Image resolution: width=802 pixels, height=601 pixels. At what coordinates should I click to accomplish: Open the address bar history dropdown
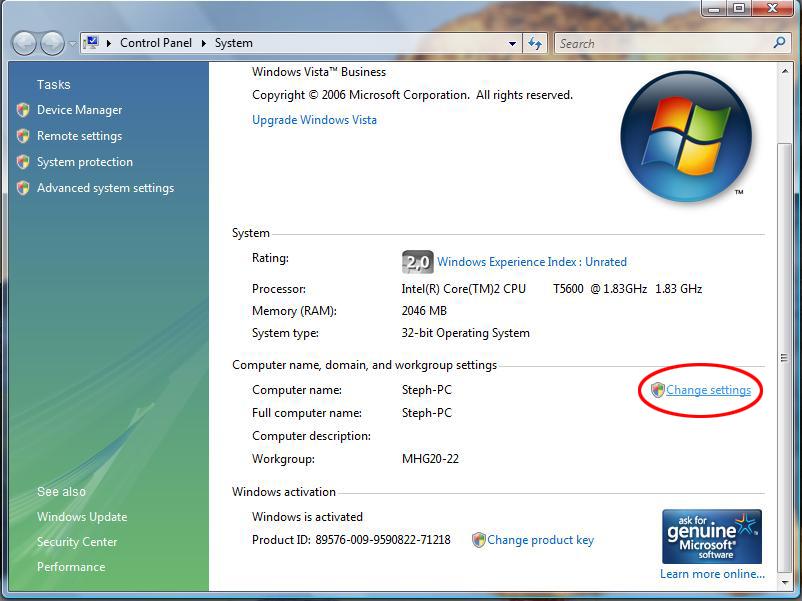point(512,43)
